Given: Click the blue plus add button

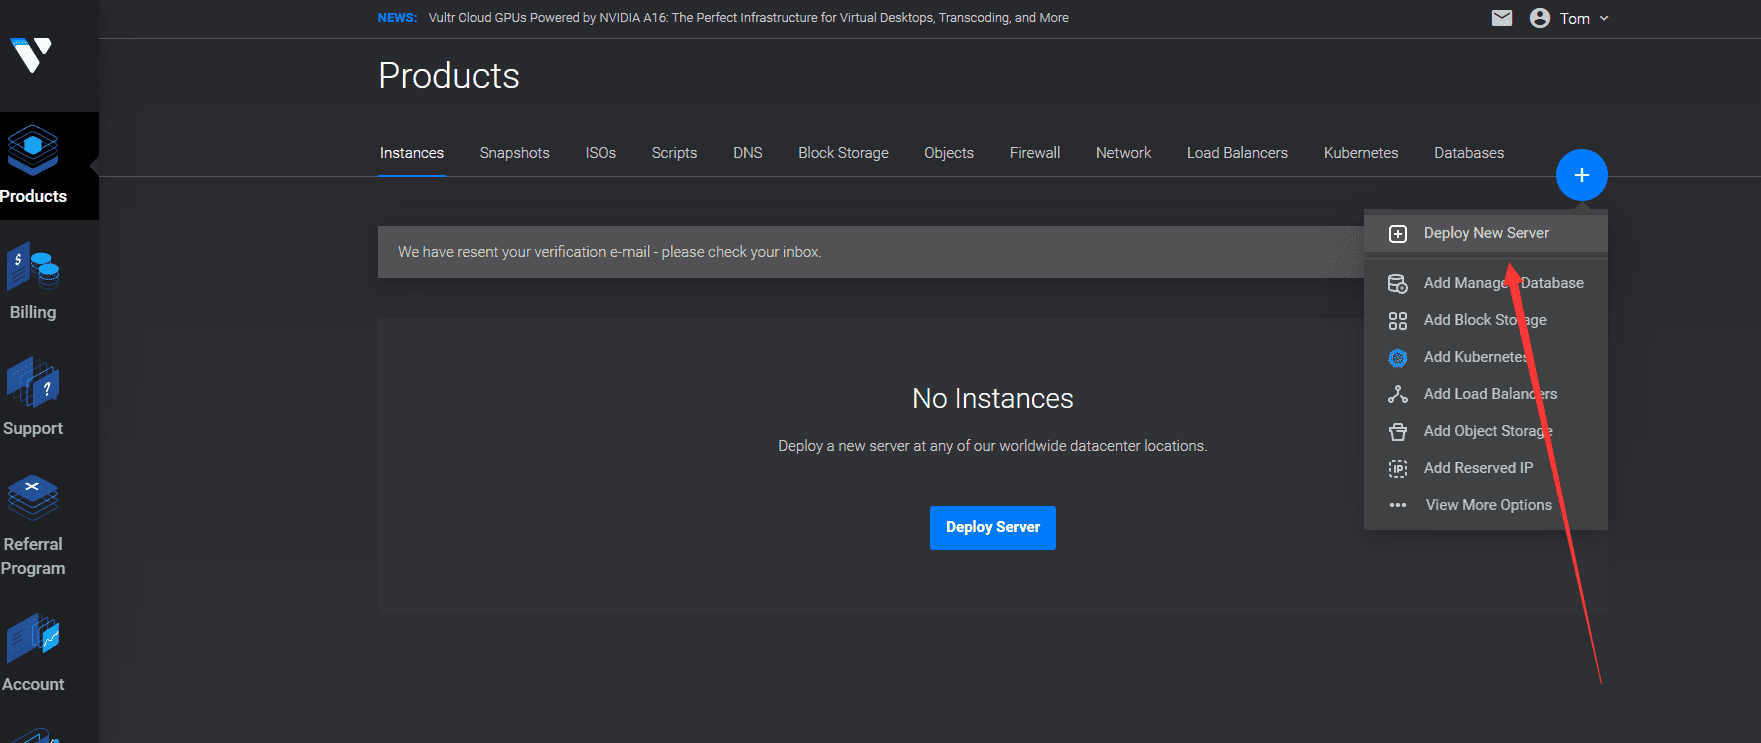Looking at the screenshot, I should 1582,175.
